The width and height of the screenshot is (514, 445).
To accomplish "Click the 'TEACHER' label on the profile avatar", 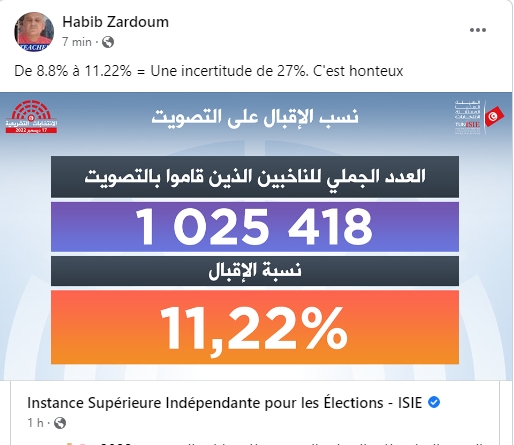I will pyautogui.click(x=33, y=48).
